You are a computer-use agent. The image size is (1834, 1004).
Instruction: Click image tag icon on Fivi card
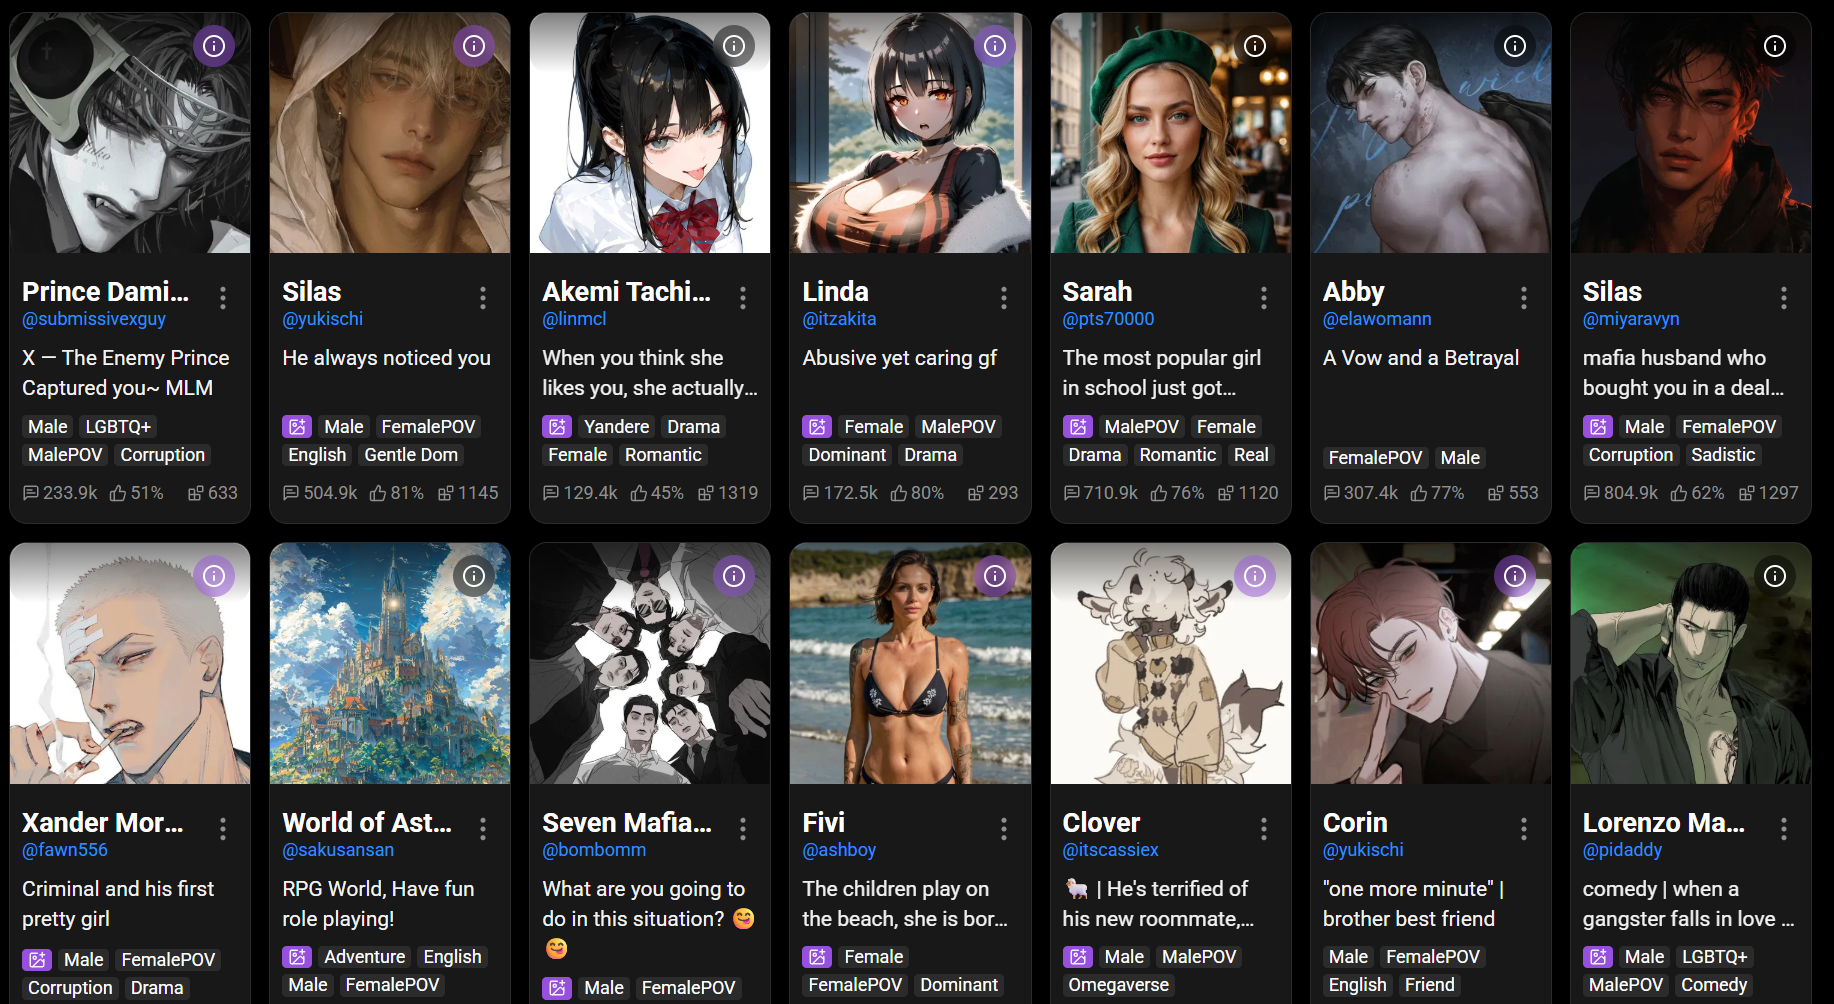click(817, 957)
